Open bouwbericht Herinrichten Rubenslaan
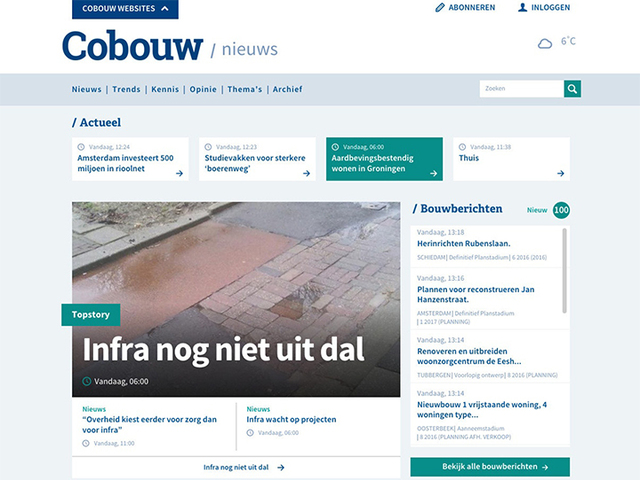The height and width of the screenshot is (480, 640). click(464, 244)
